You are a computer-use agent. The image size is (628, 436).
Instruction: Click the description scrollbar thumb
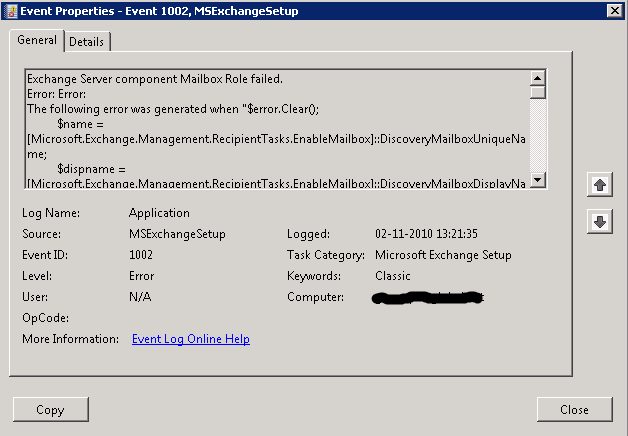(537, 92)
